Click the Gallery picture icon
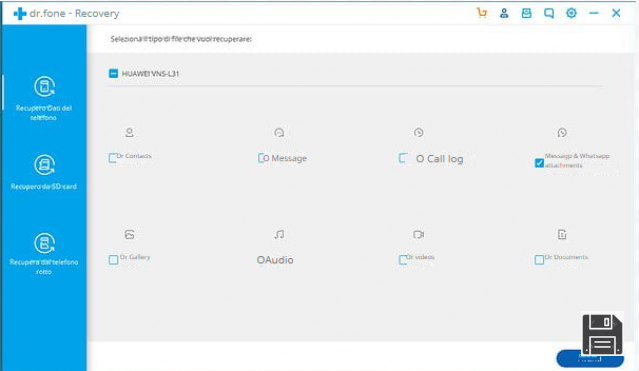This screenshot has width=639, height=371. pos(129,234)
